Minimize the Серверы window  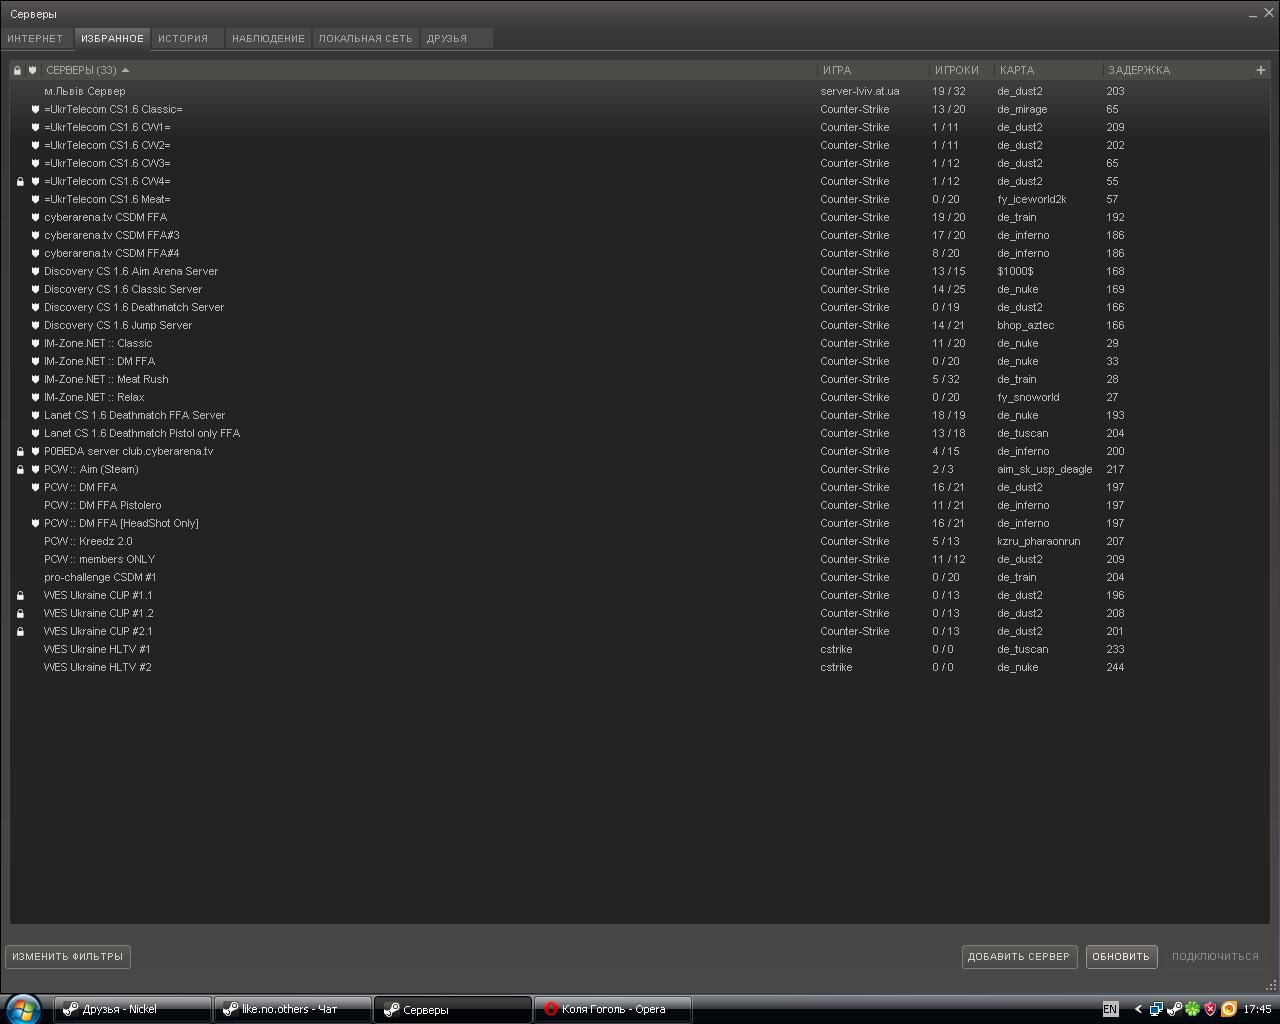coord(1253,14)
